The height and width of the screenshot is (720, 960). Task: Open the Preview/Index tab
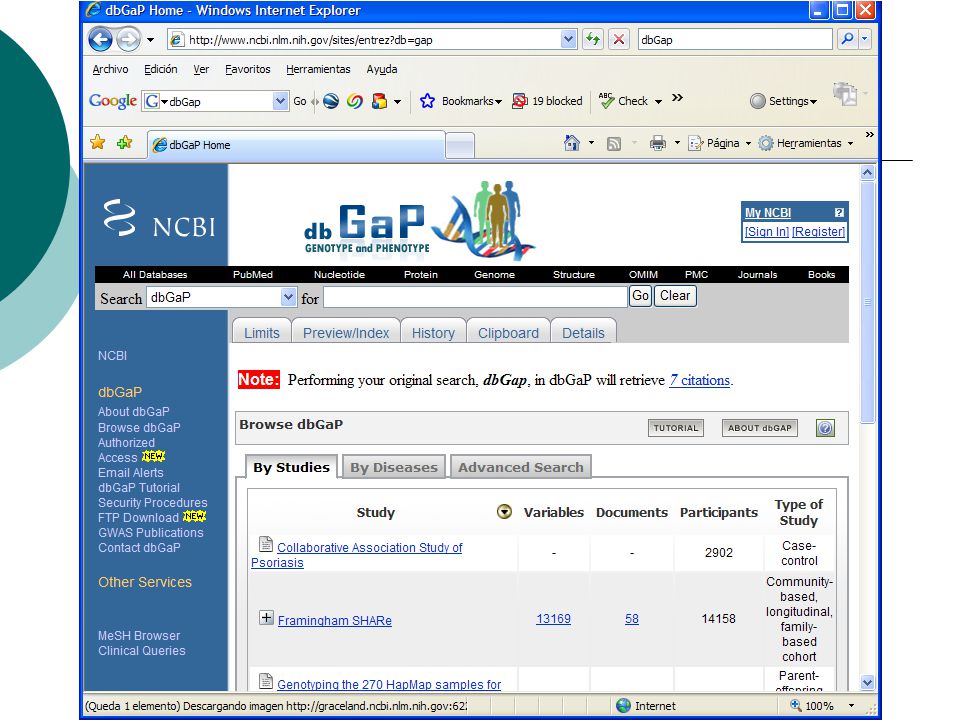346,332
